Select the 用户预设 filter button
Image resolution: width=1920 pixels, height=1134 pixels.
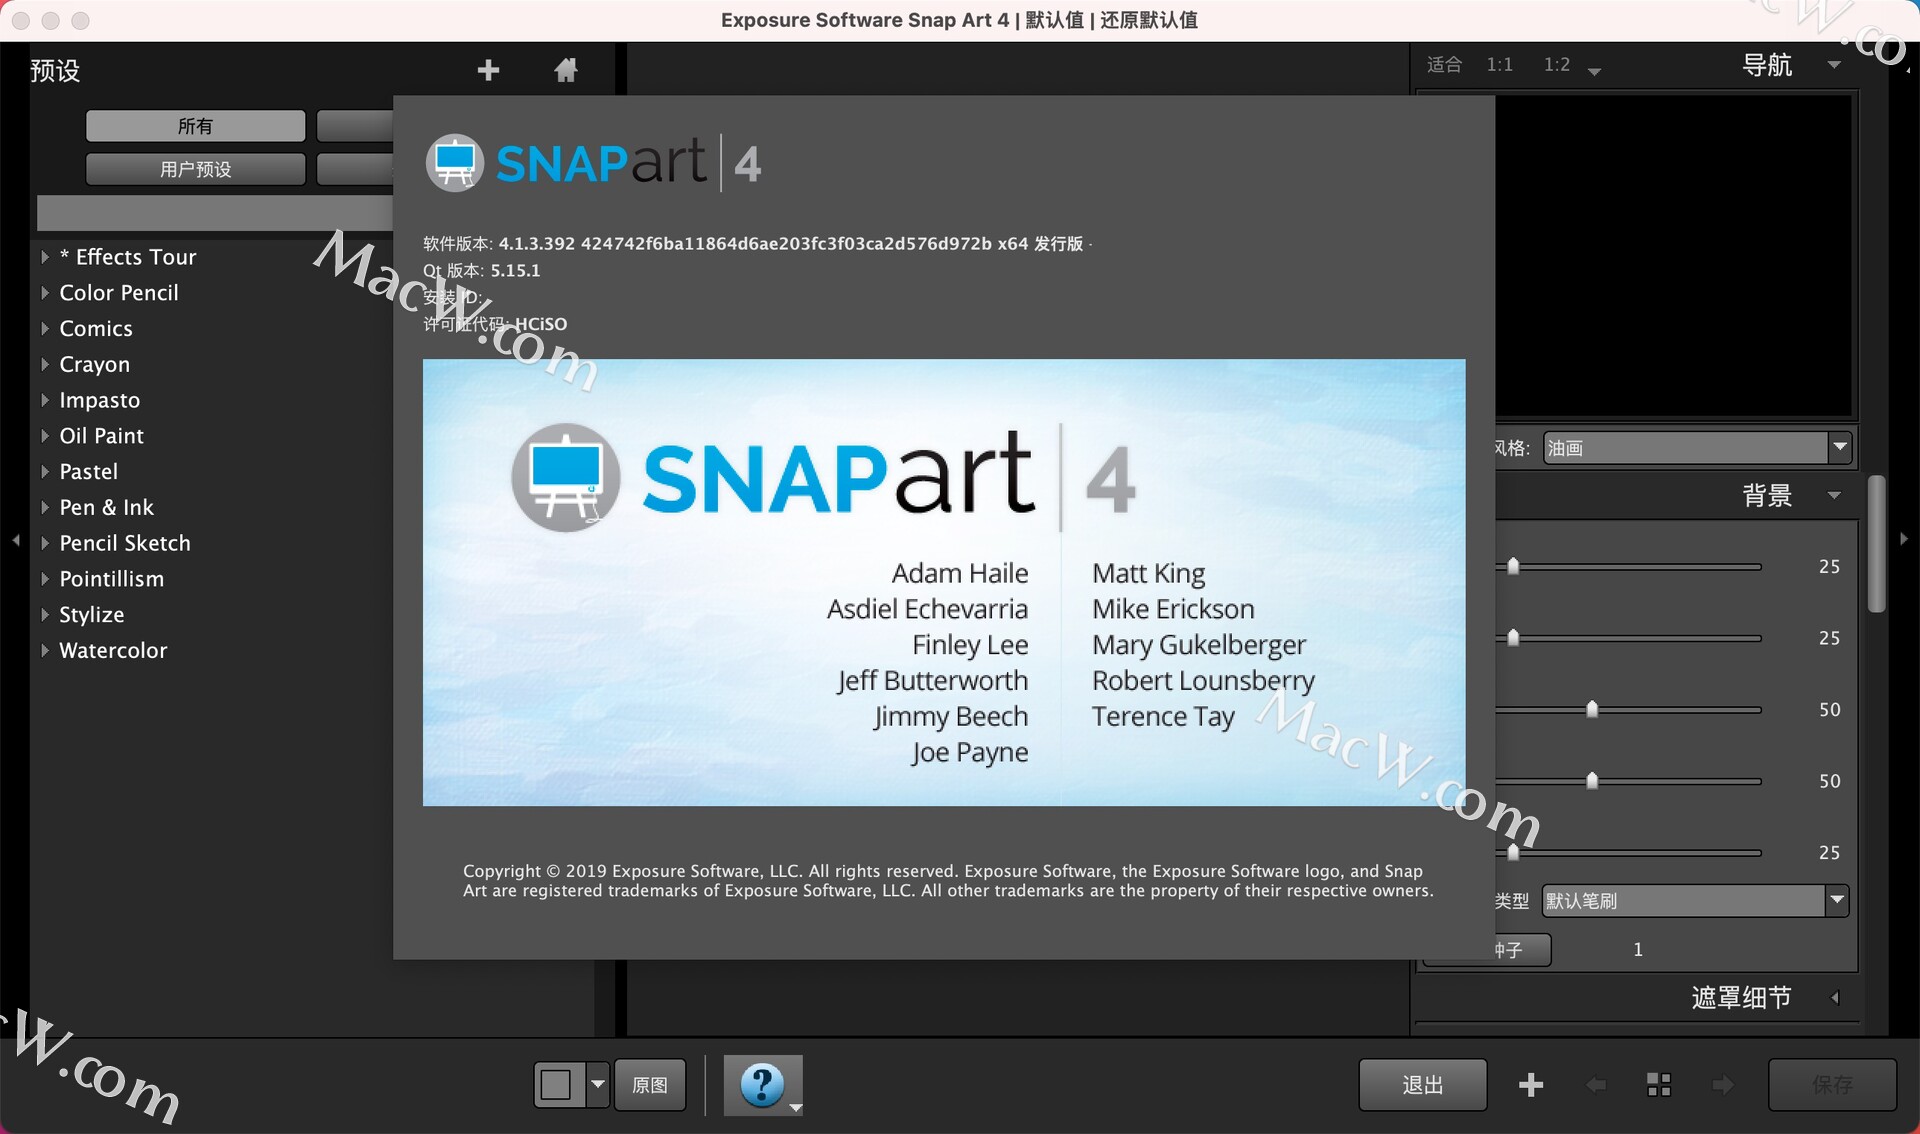click(x=195, y=169)
